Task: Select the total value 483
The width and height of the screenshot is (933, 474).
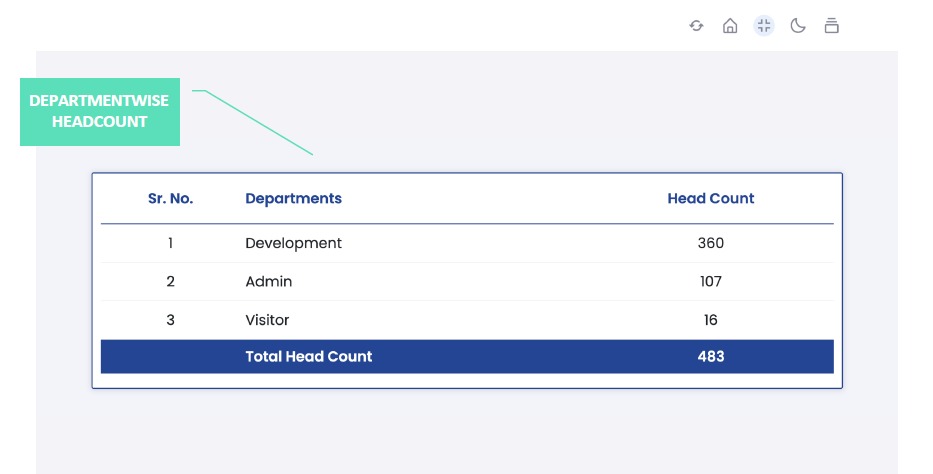Action: [x=710, y=356]
